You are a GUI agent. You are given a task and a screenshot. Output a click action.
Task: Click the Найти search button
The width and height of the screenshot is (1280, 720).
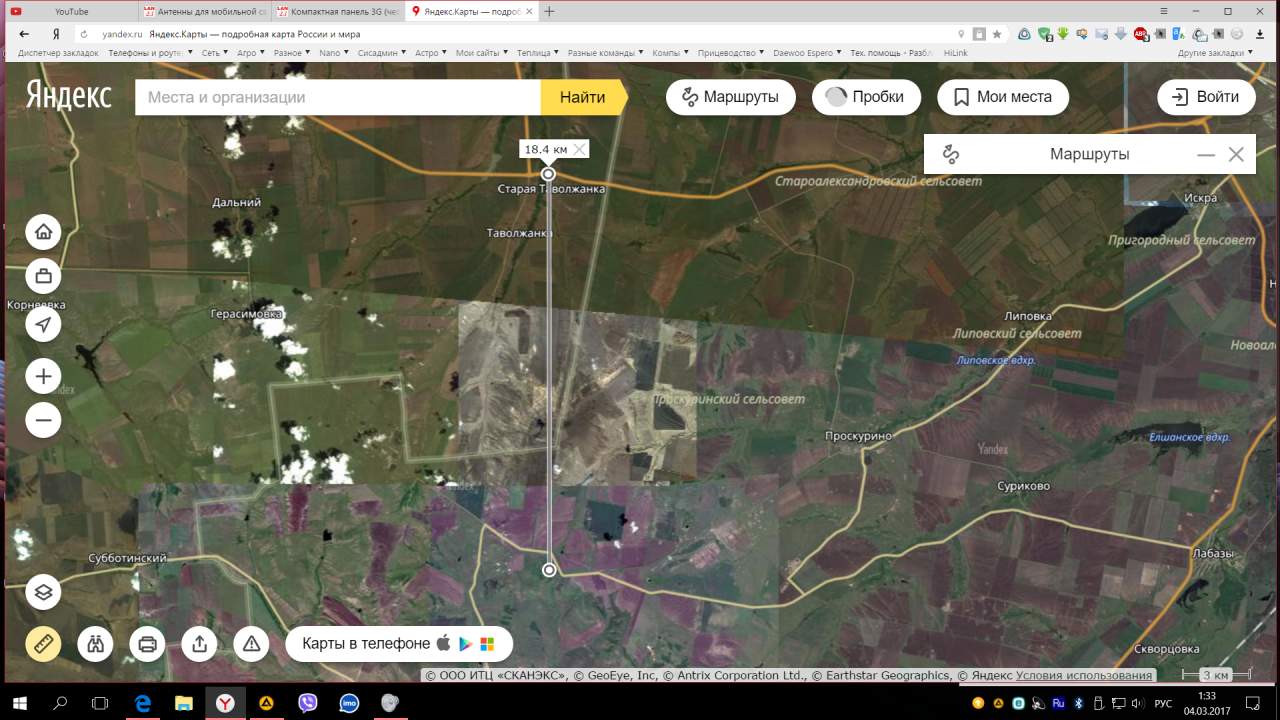pos(584,97)
